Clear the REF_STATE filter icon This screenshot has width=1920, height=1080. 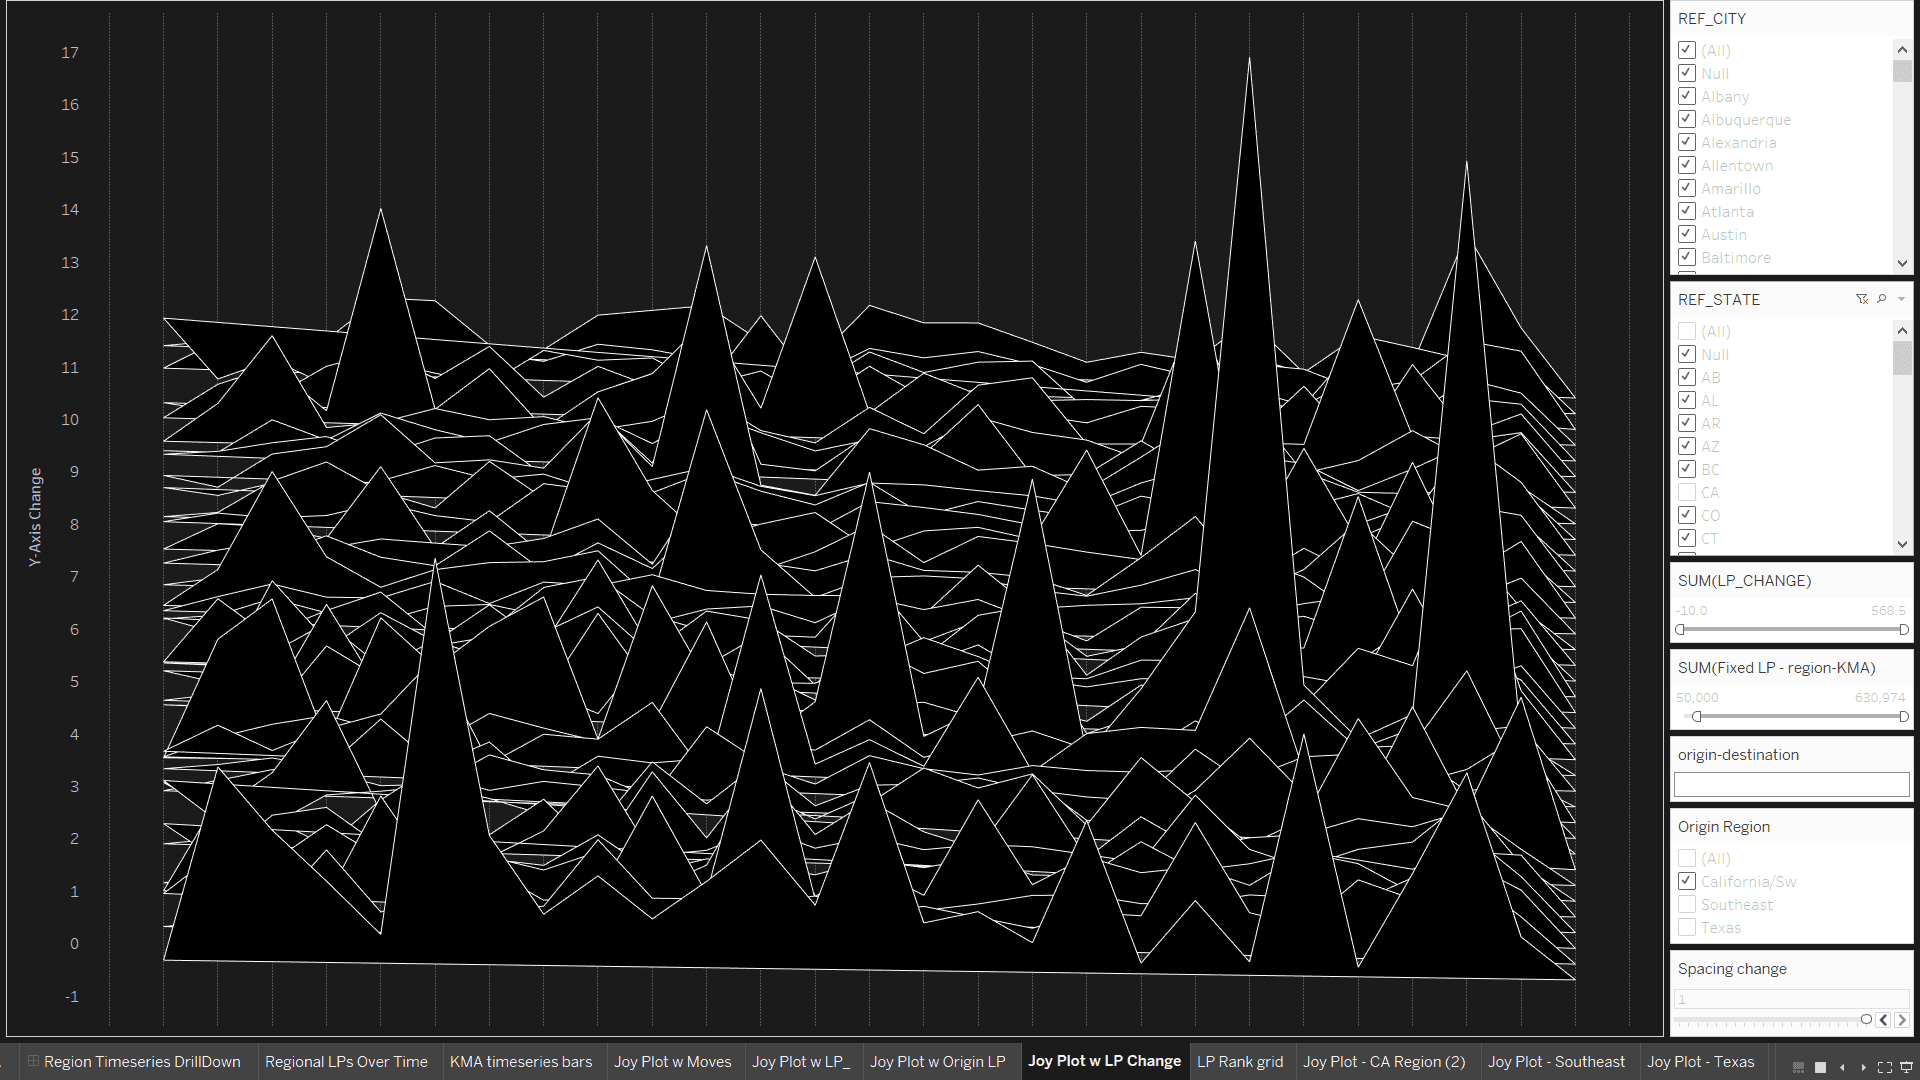1862,299
